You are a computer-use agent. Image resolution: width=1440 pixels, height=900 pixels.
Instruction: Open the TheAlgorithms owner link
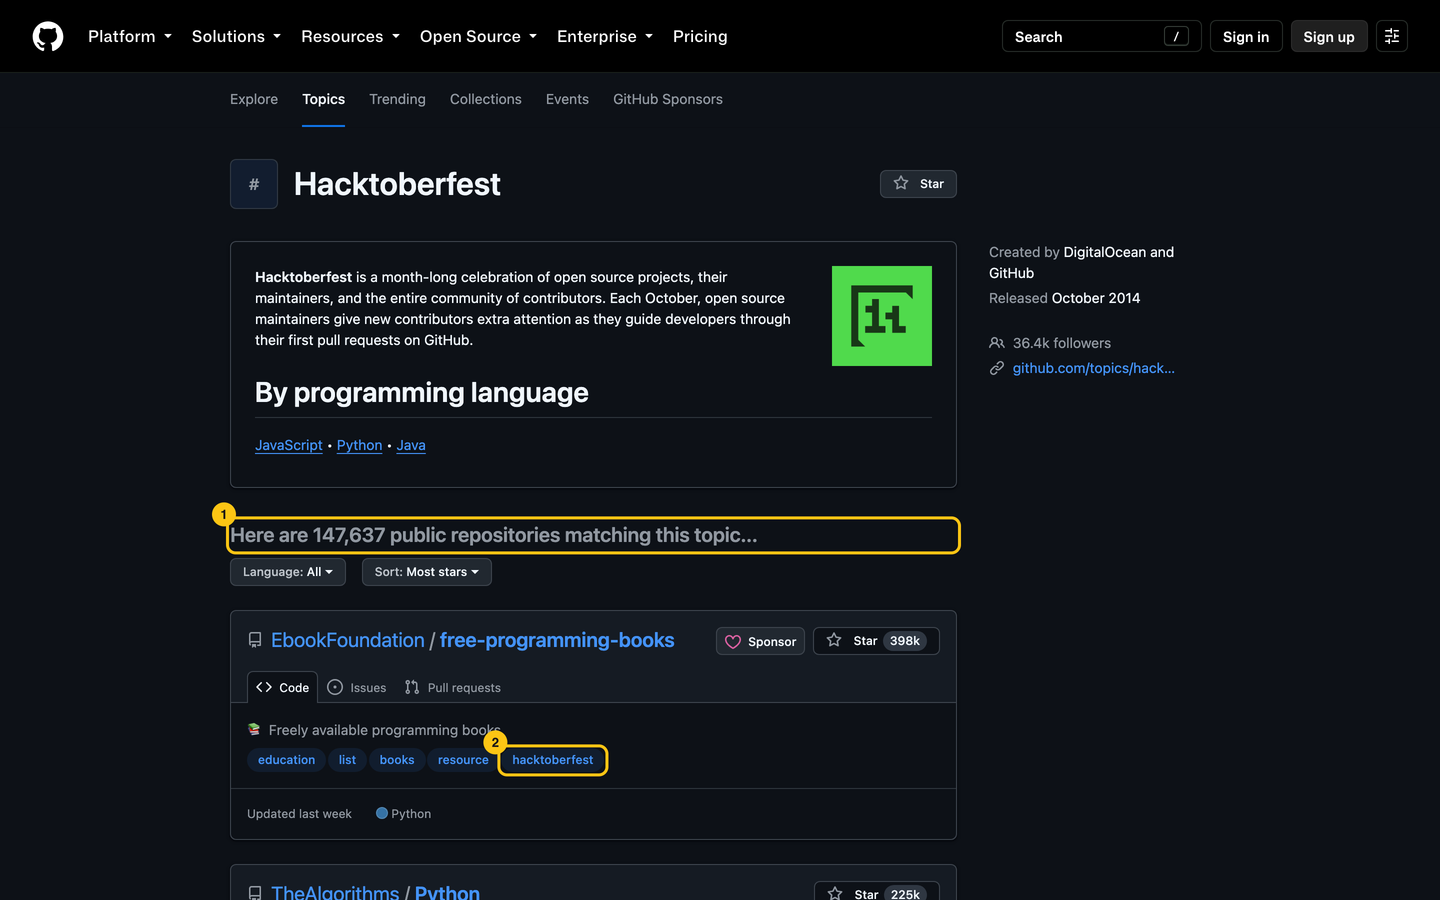[335, 893]
